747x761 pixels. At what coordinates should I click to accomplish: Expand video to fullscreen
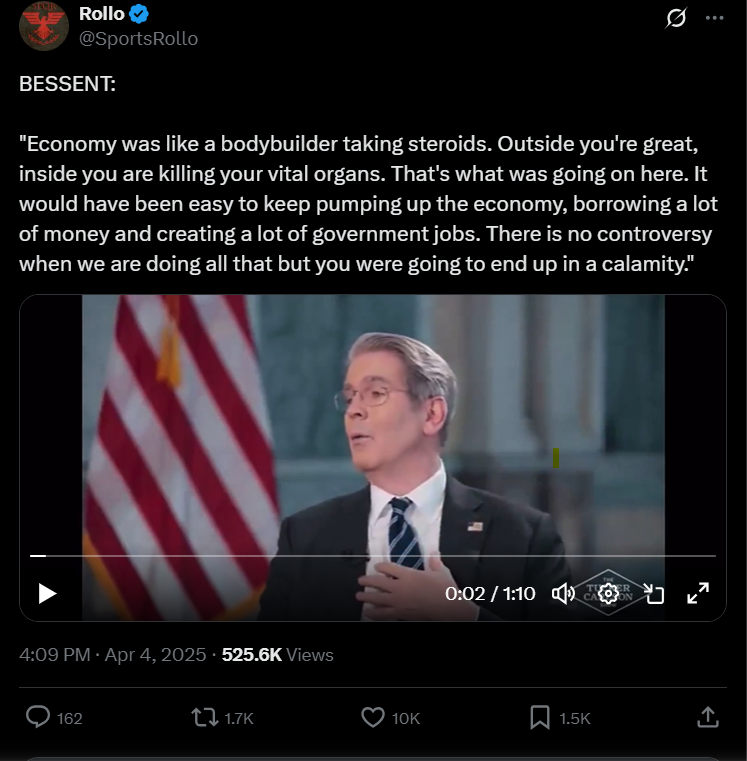coord(698,594)
